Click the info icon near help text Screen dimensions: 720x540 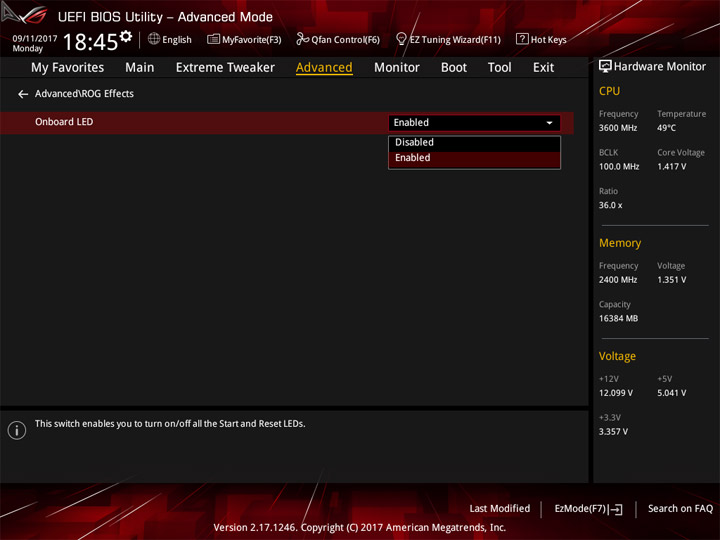click(17, 430)
